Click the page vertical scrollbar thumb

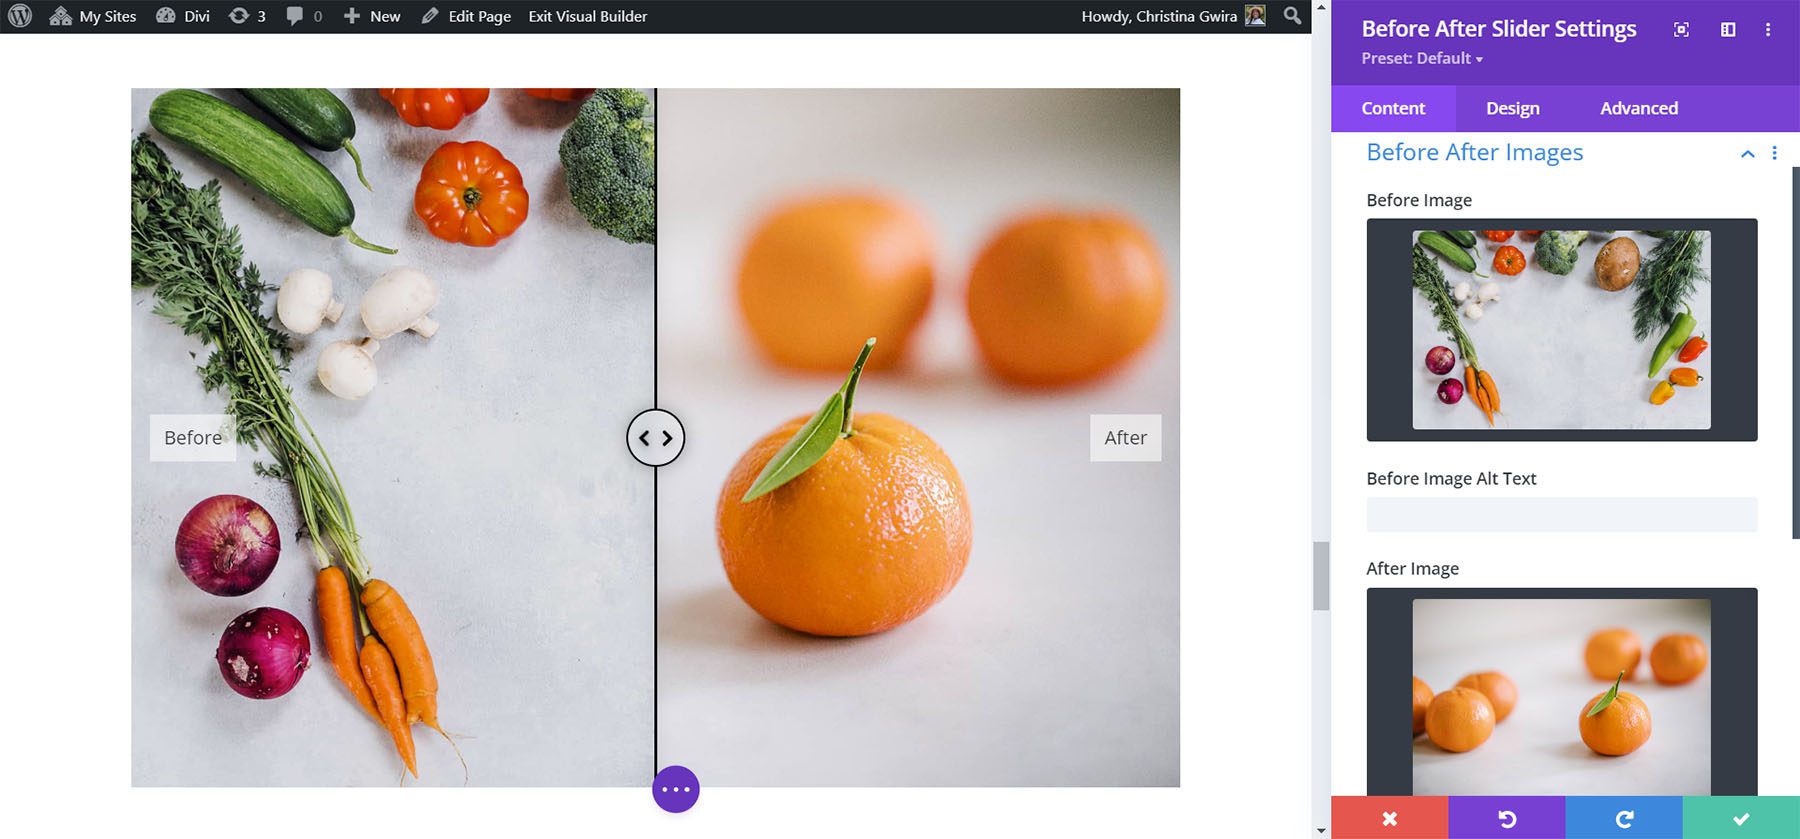click(1321, 576)
